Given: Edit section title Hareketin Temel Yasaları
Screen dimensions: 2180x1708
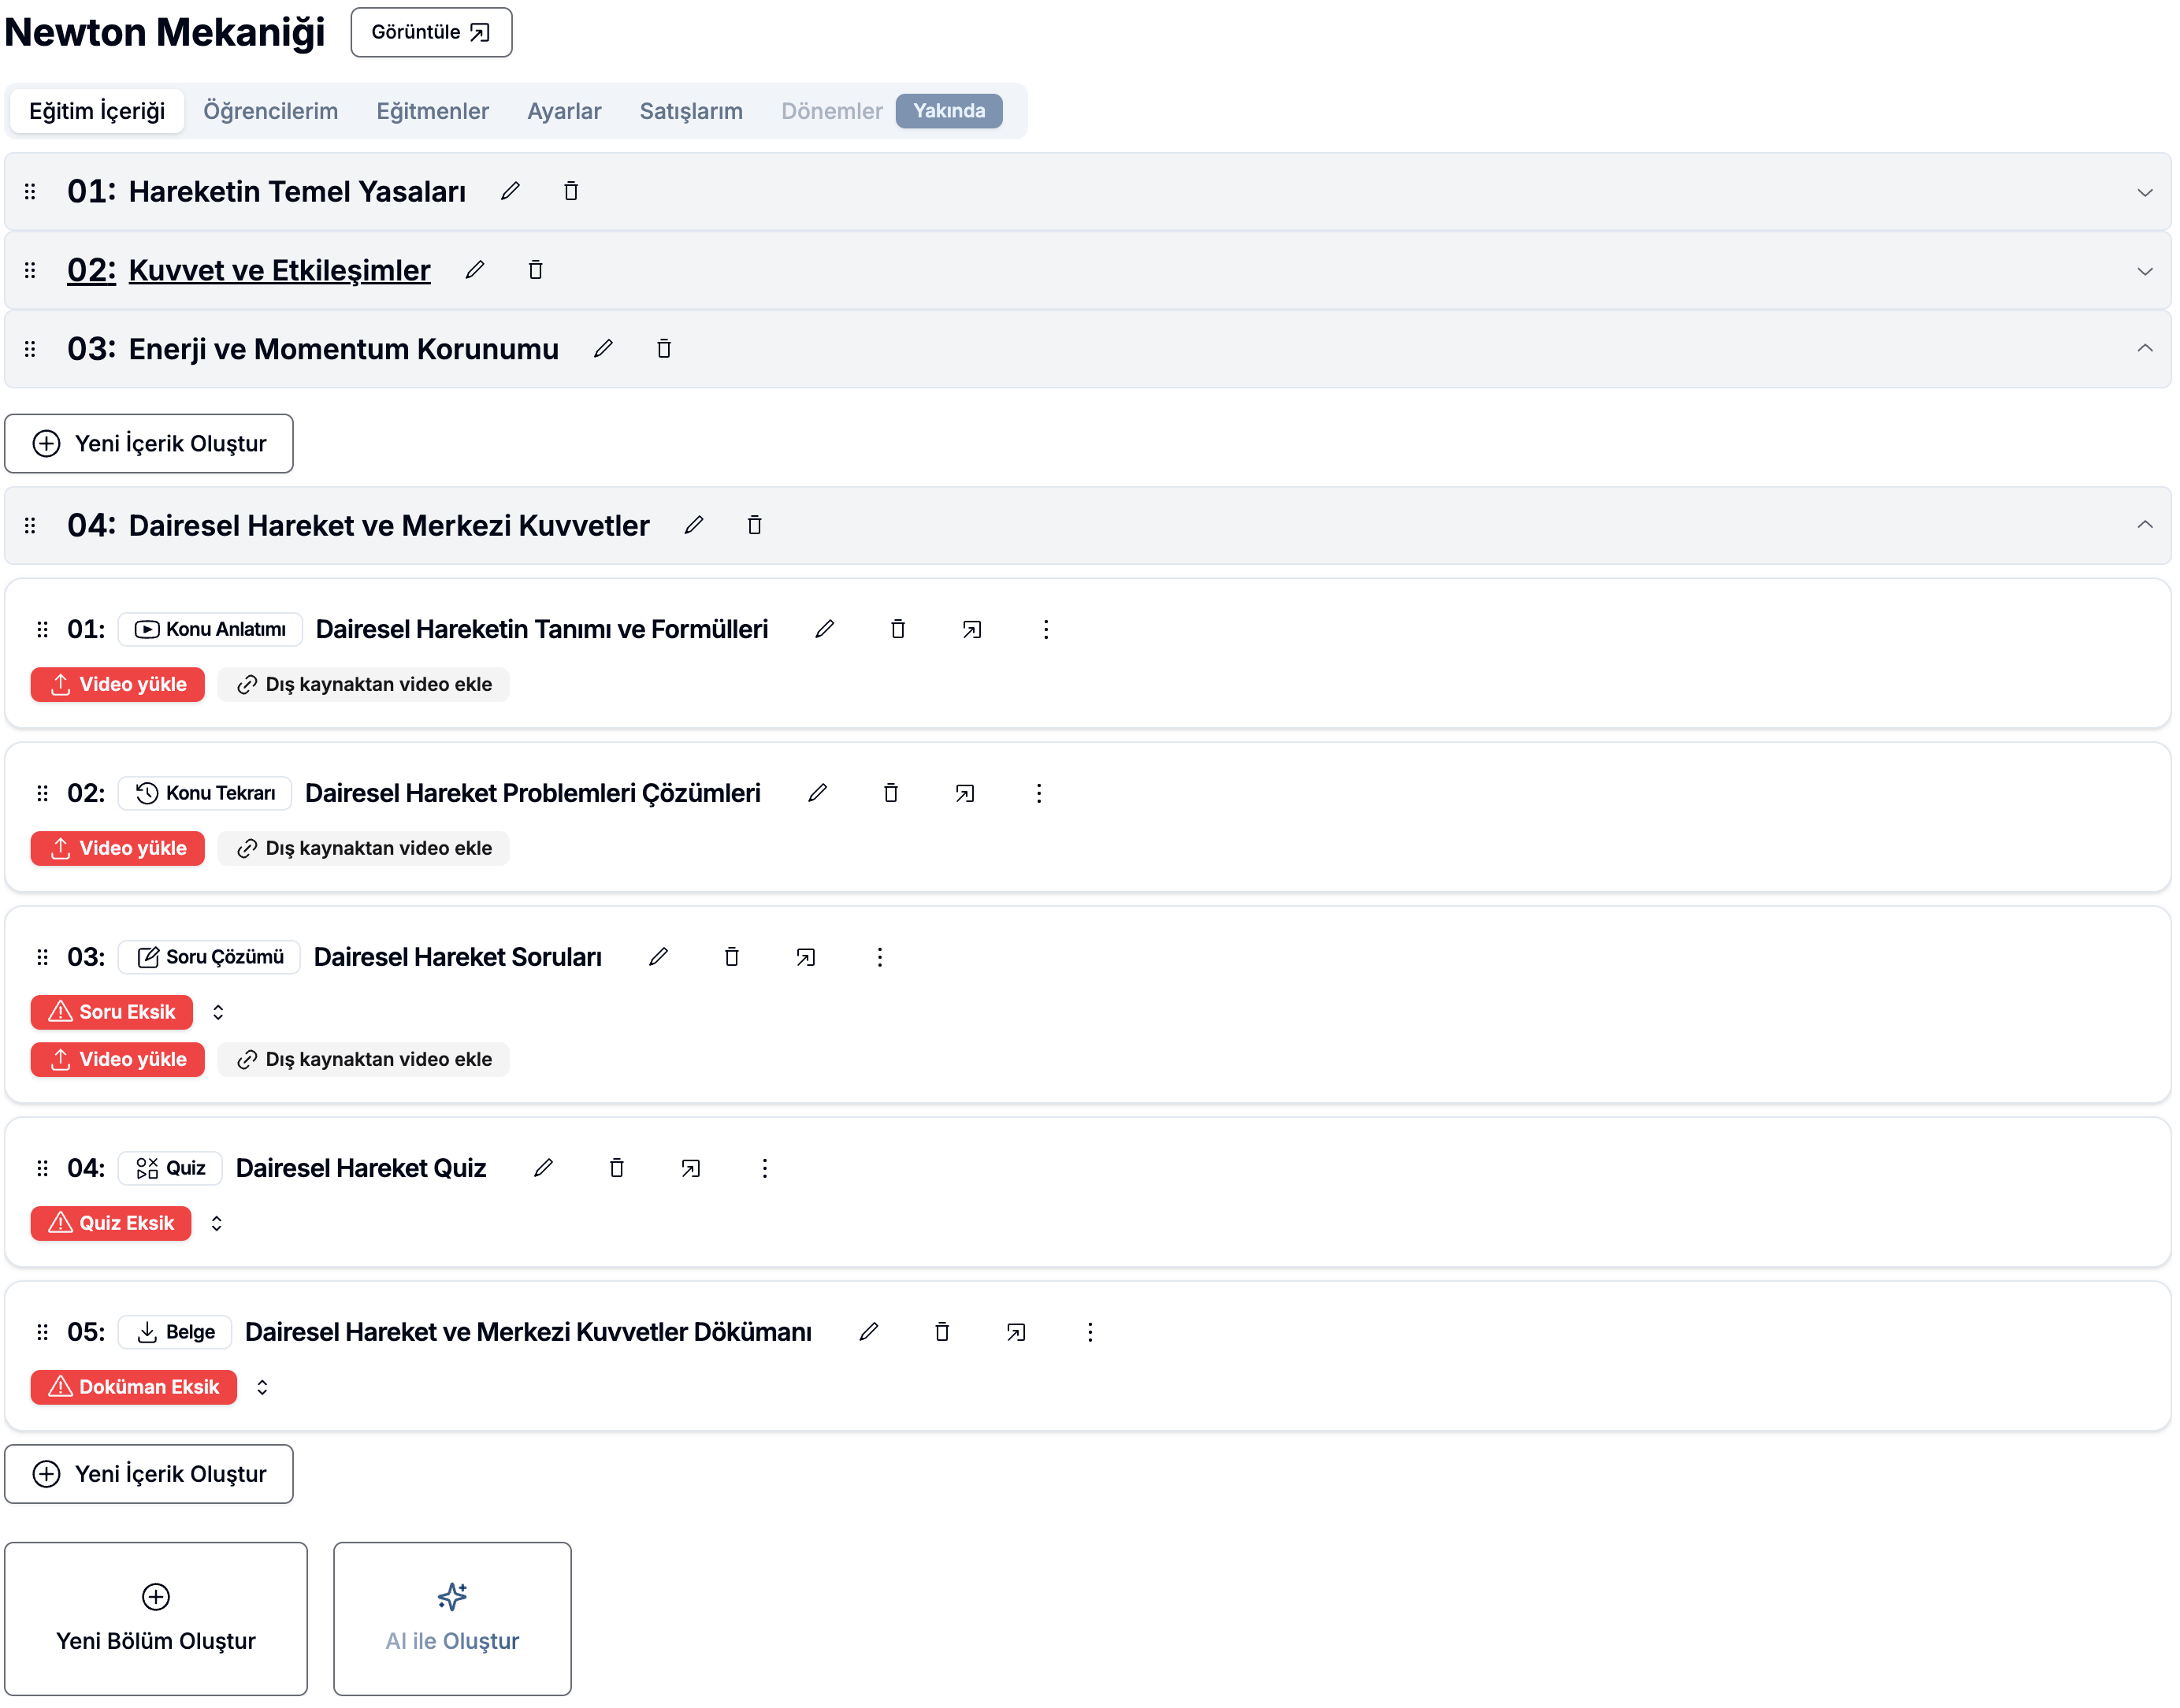Looking at the screenshot, I should click(x=510, y=191).
